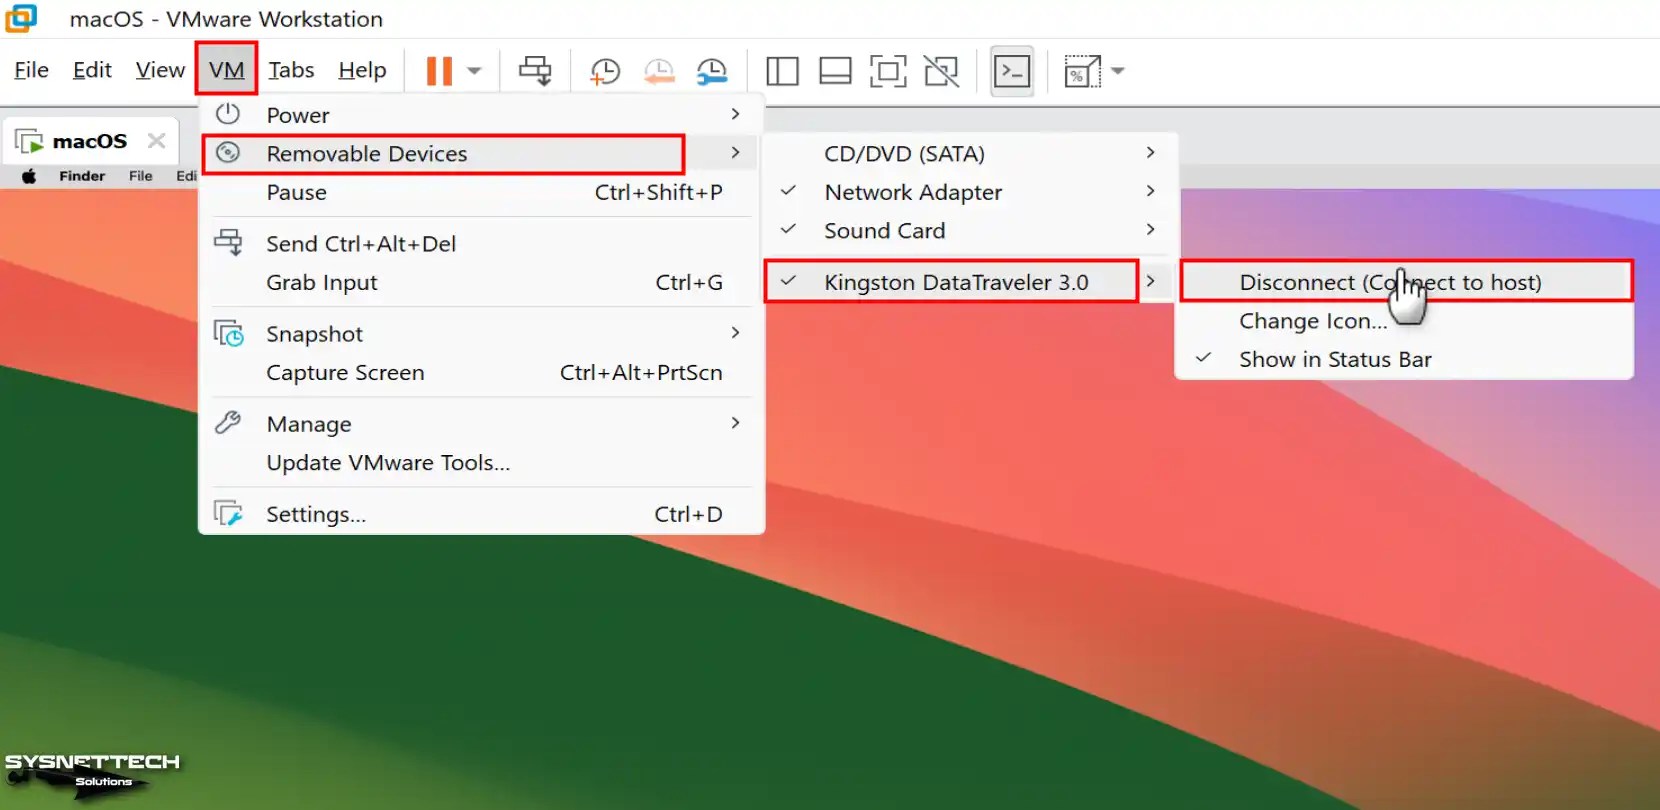Click the CD/DVD (SATA) entry label
This screenshot has height=810, width=1660.
coord(904,153)
